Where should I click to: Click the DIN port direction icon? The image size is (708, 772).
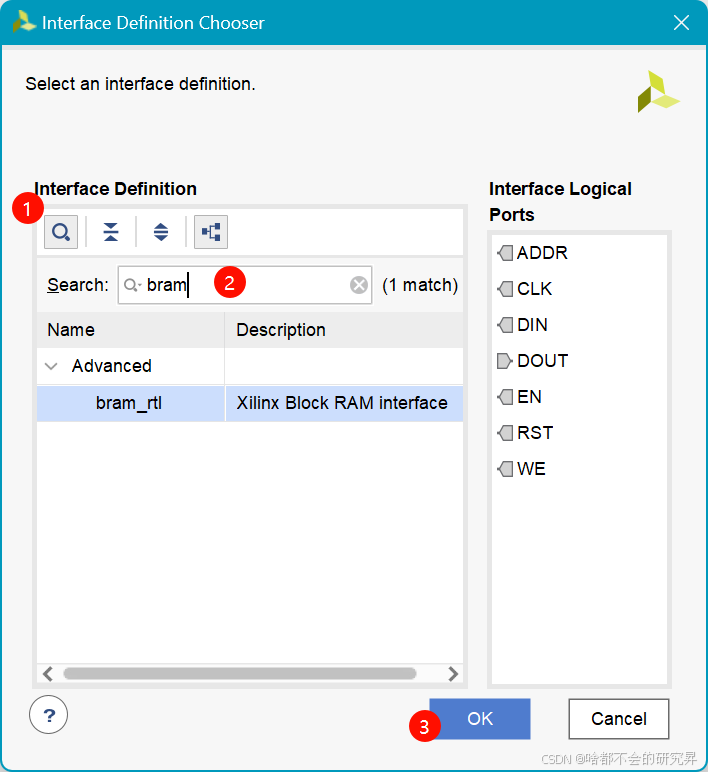pyautogui.click(x=505, y=325)
